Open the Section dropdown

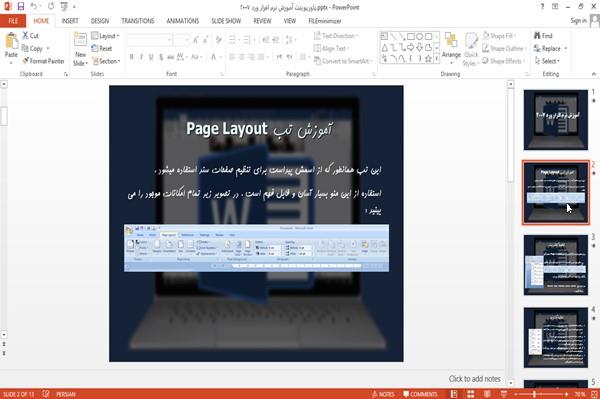tap(106, 61)
